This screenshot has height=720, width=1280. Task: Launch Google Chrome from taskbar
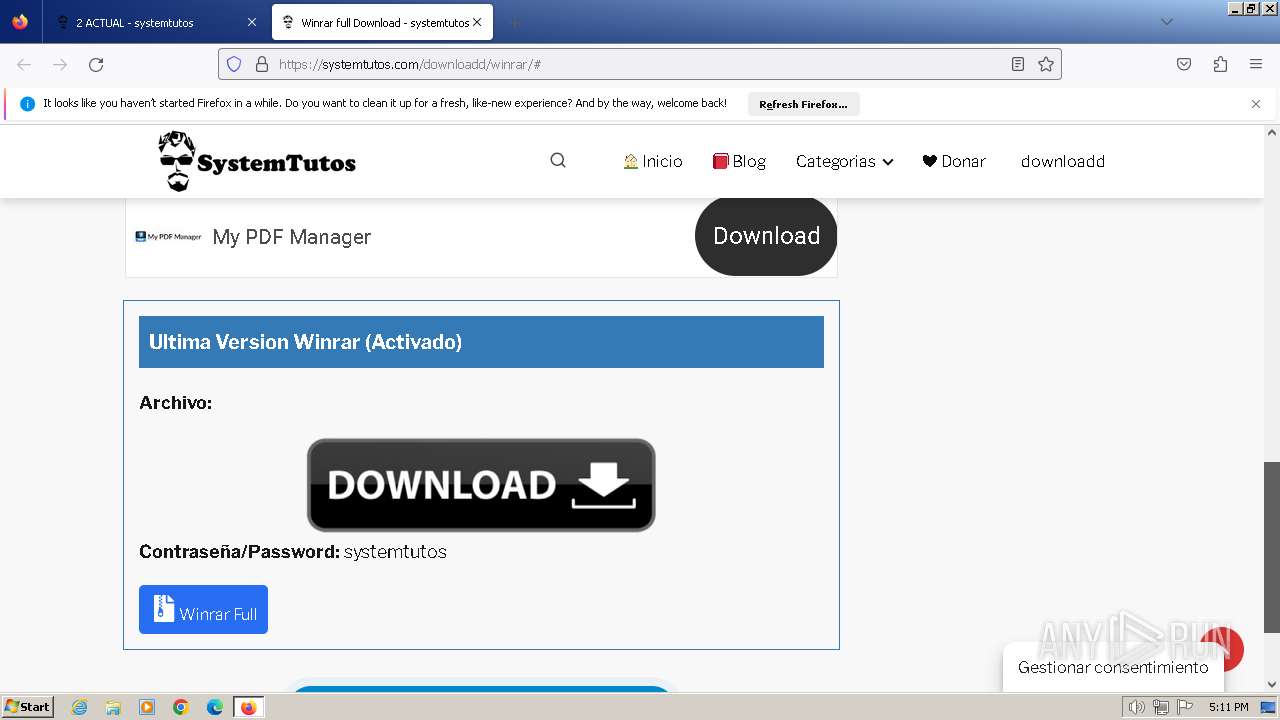(181, 707)
